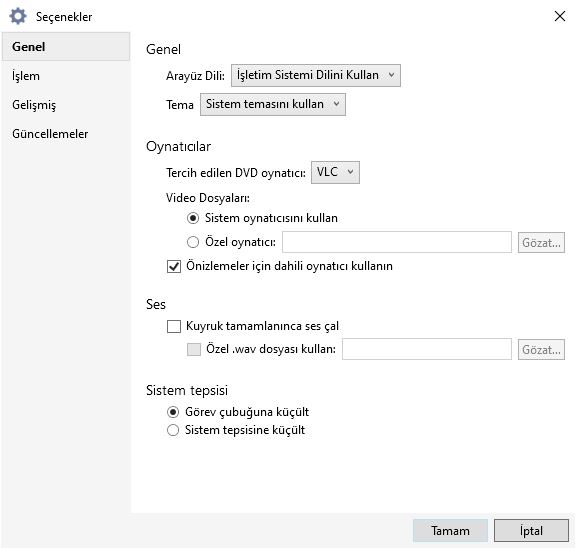576x549 pixels.
Task: Close the Seçenekler dialog with X
Action: (x=559, y=16)
